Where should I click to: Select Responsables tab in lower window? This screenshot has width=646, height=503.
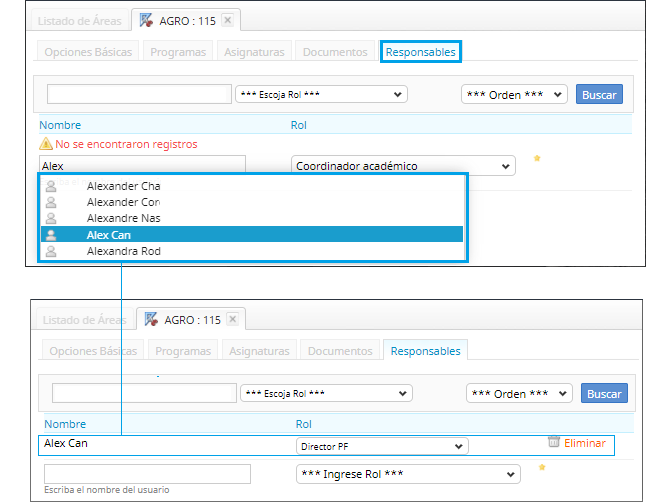pyautogui.click(x=426, y=351)
